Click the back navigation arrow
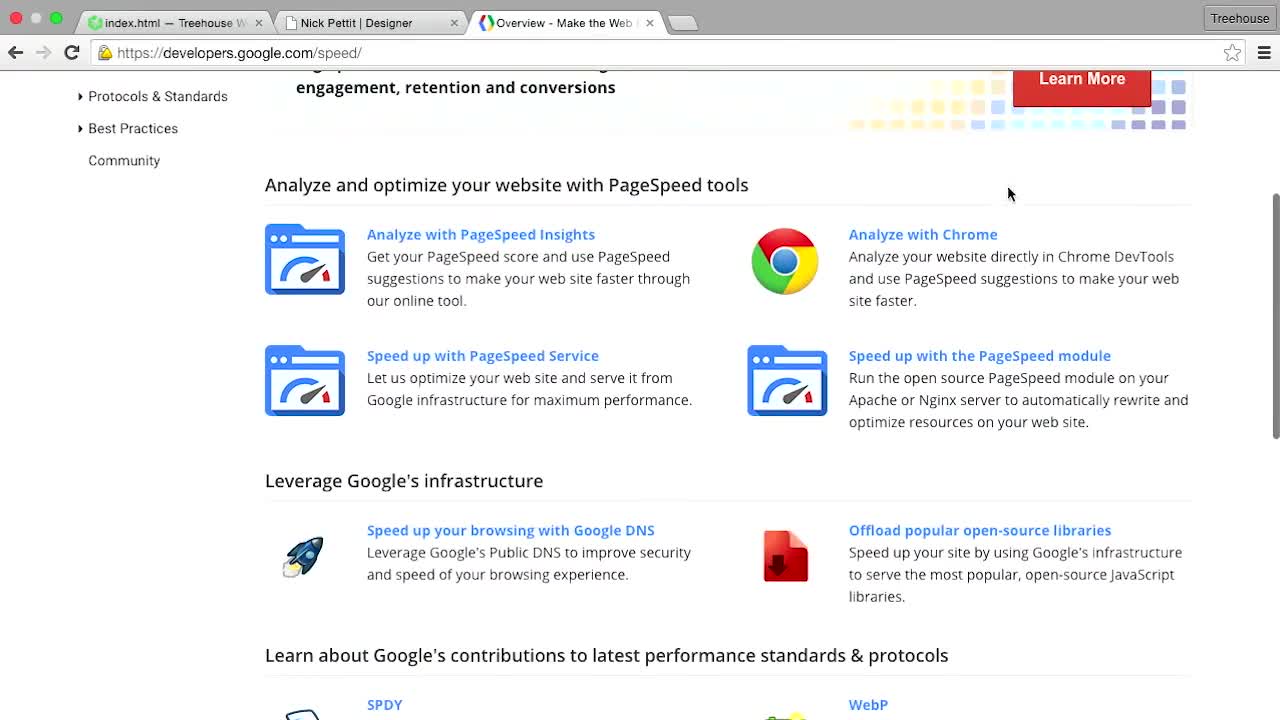 click(x=15, y=52)
